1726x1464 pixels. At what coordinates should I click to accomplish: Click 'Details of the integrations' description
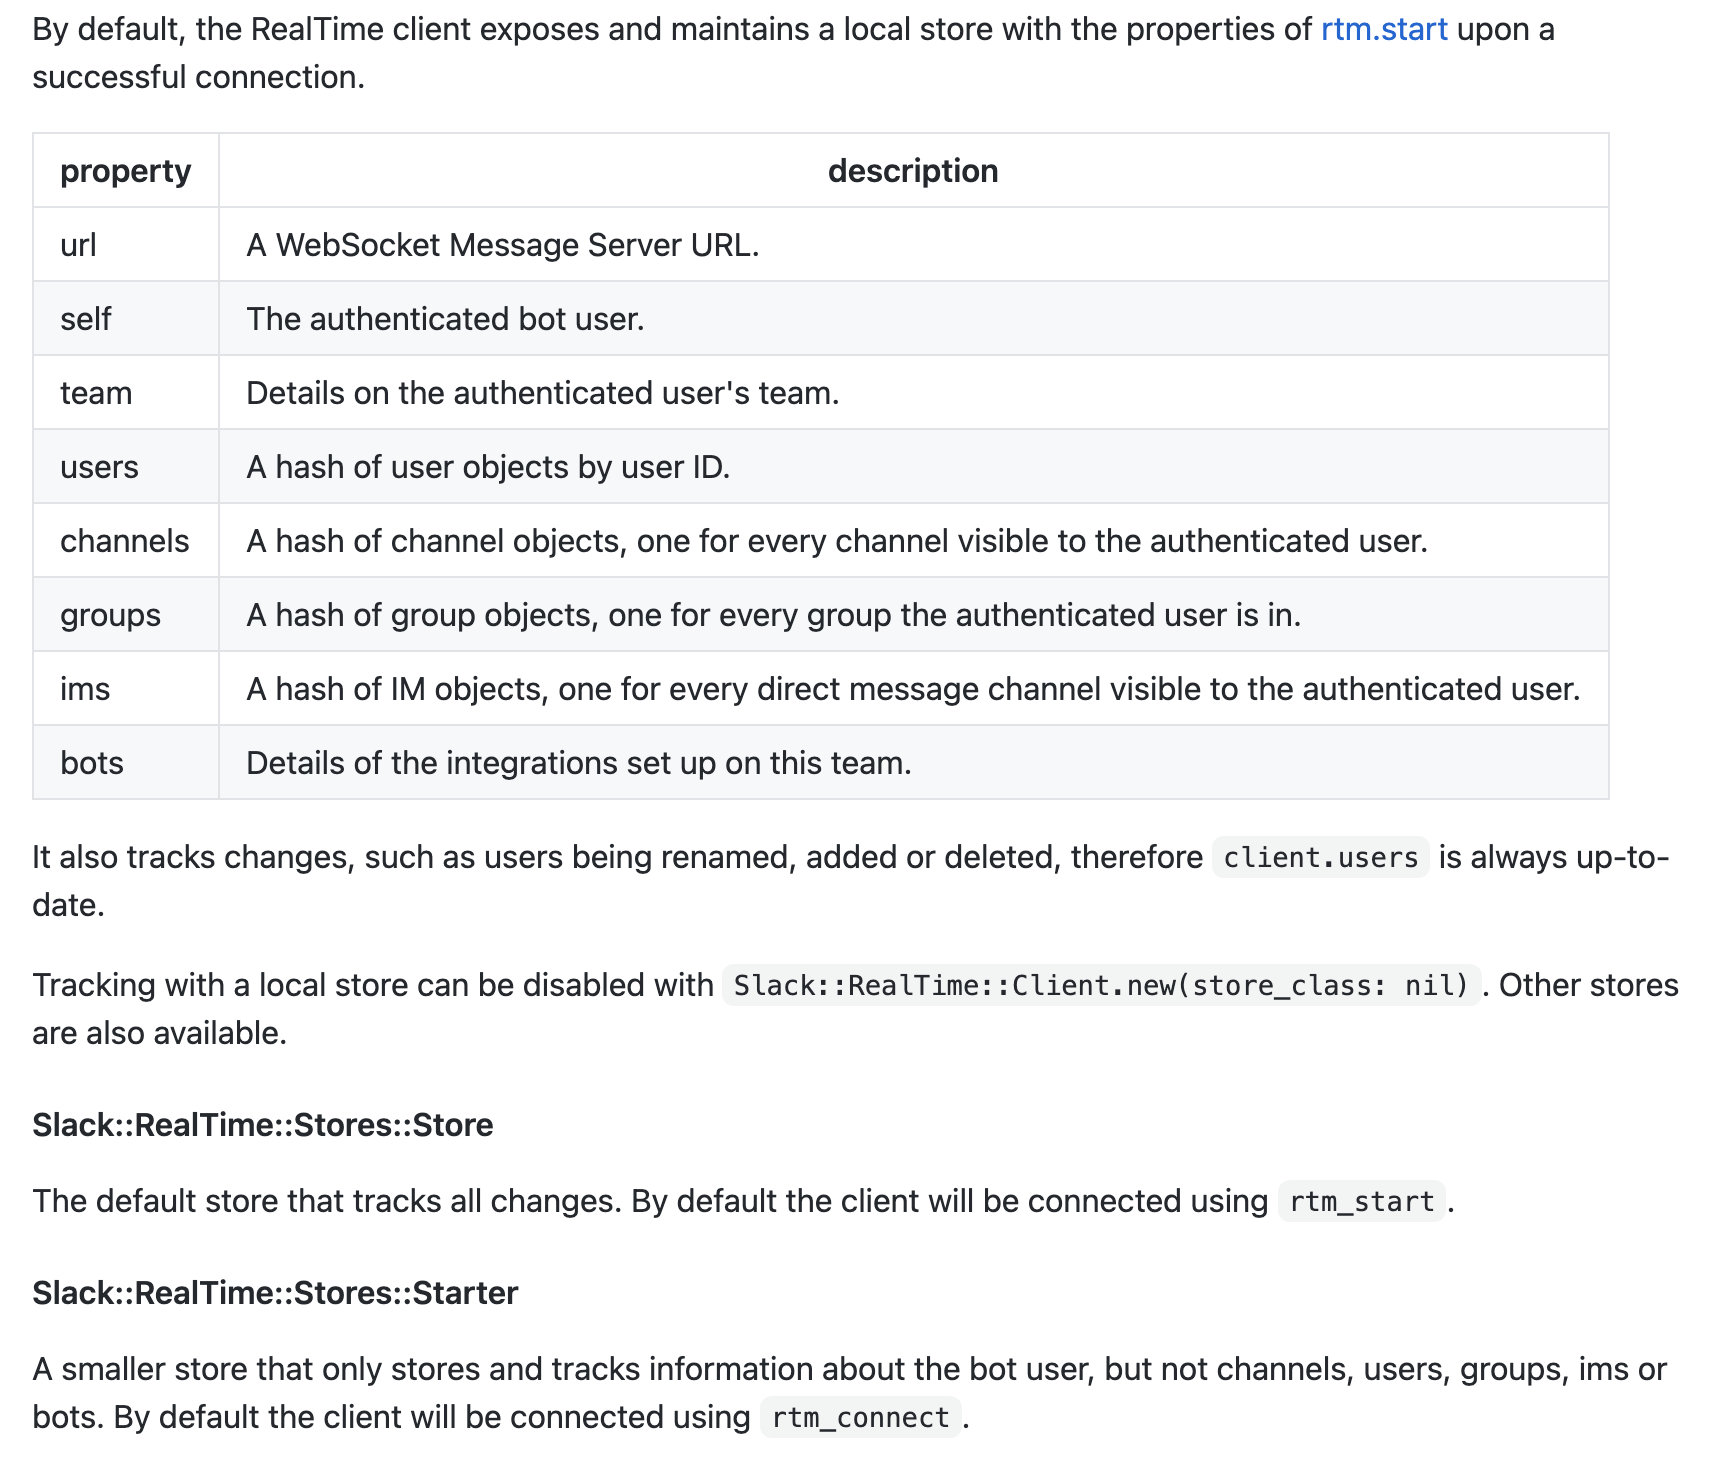pyautogui.click(x=913, y=763)
